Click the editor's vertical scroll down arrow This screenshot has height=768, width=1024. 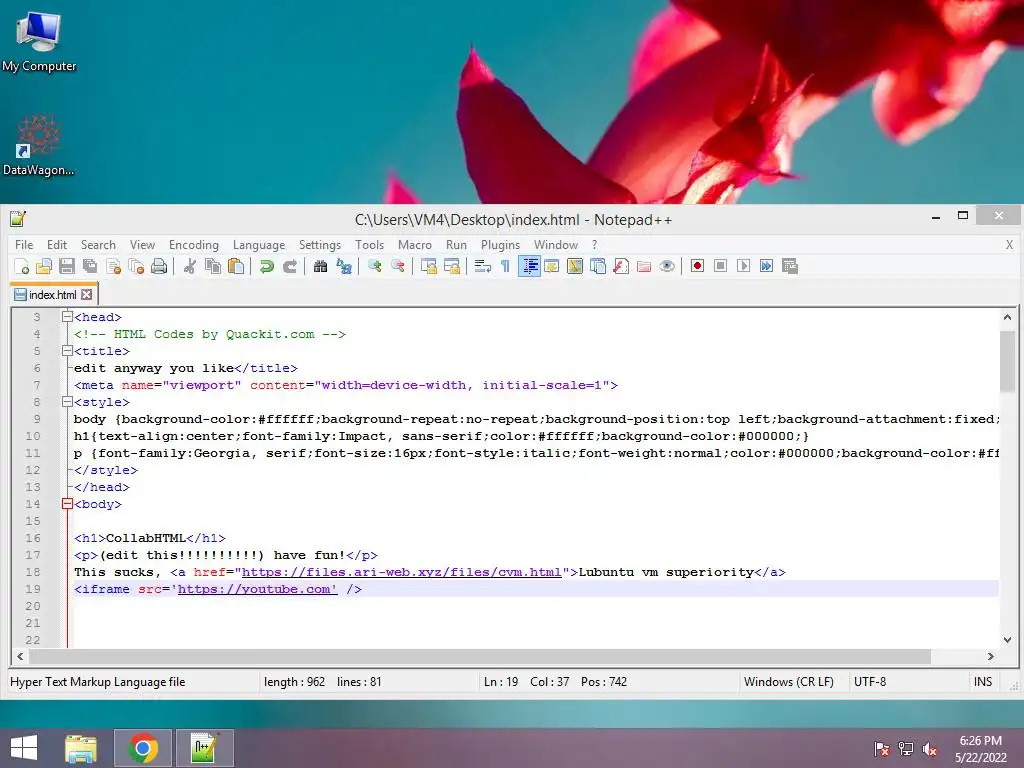click(x=1007, y=640)
